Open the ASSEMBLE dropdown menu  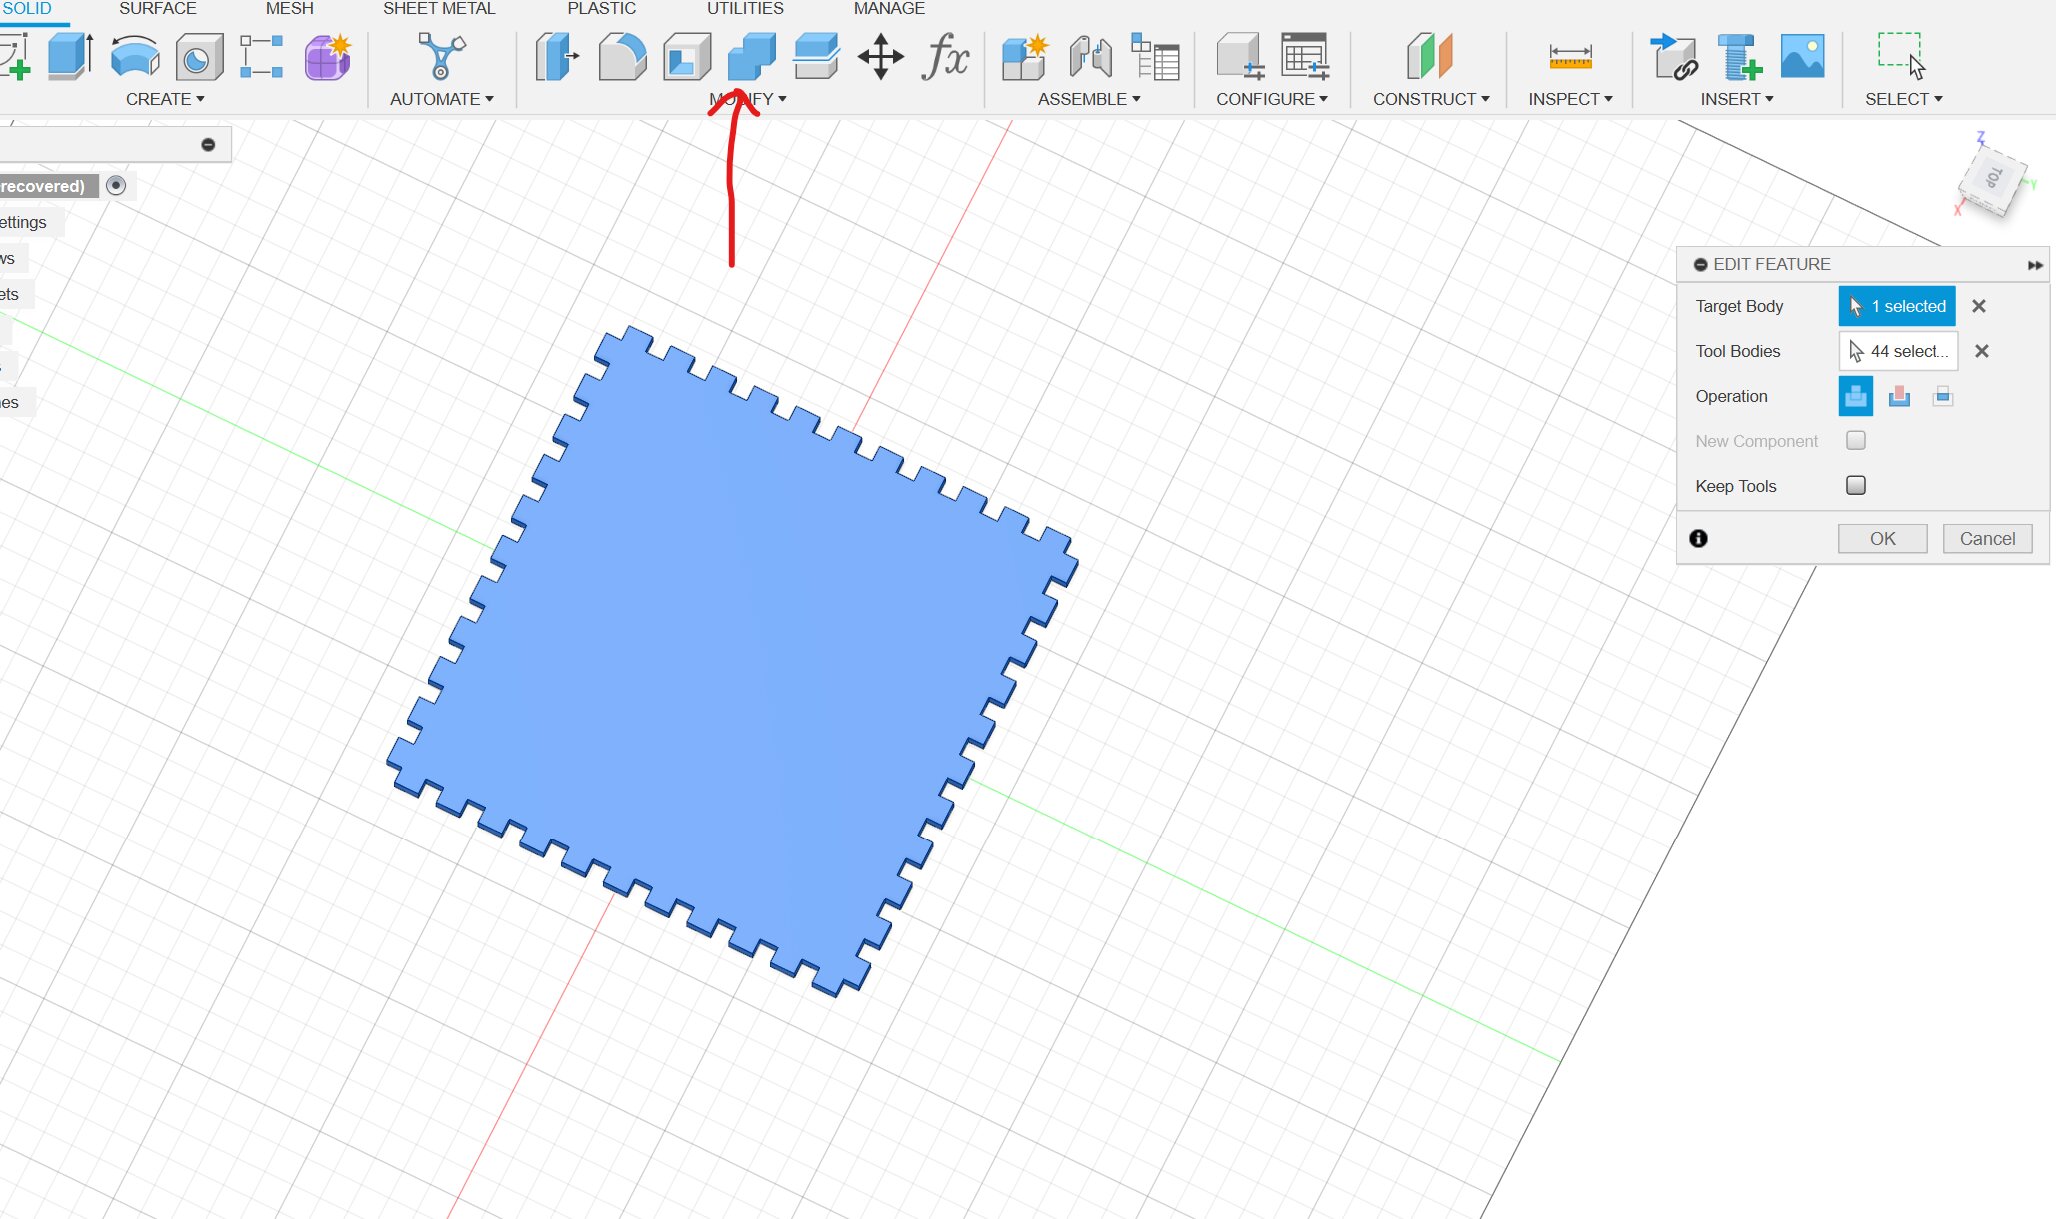tap(1089, 99)
